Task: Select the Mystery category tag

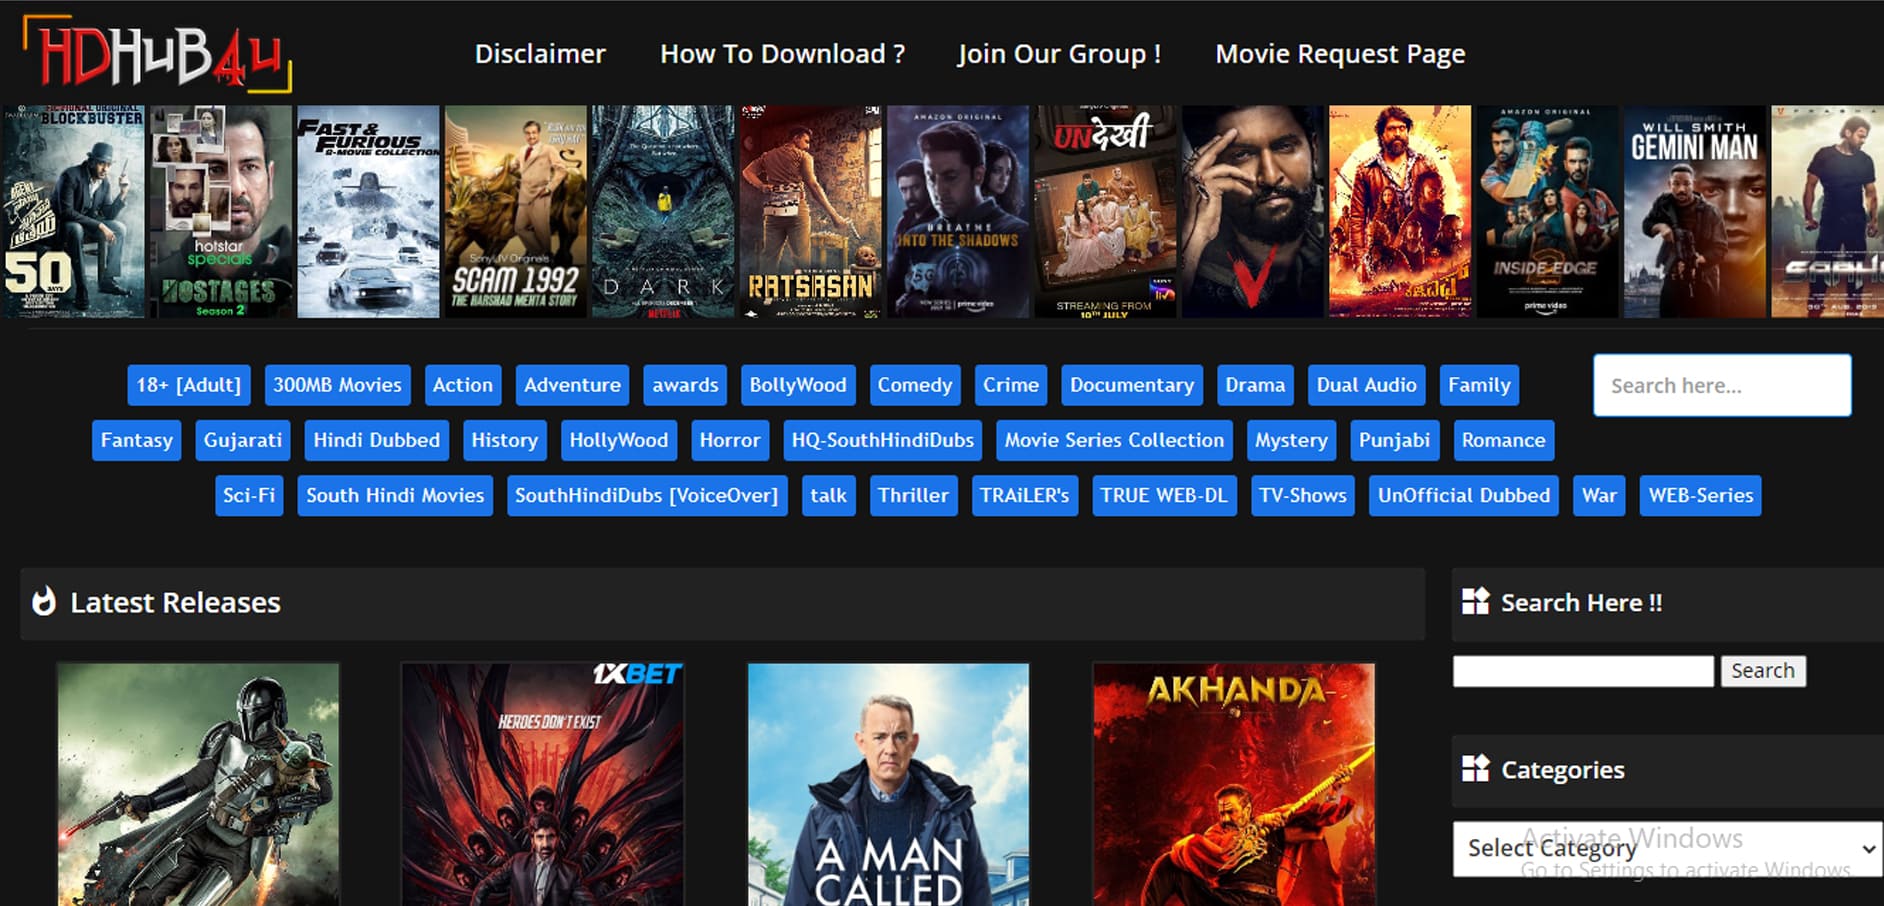Action: [1292, 440]
